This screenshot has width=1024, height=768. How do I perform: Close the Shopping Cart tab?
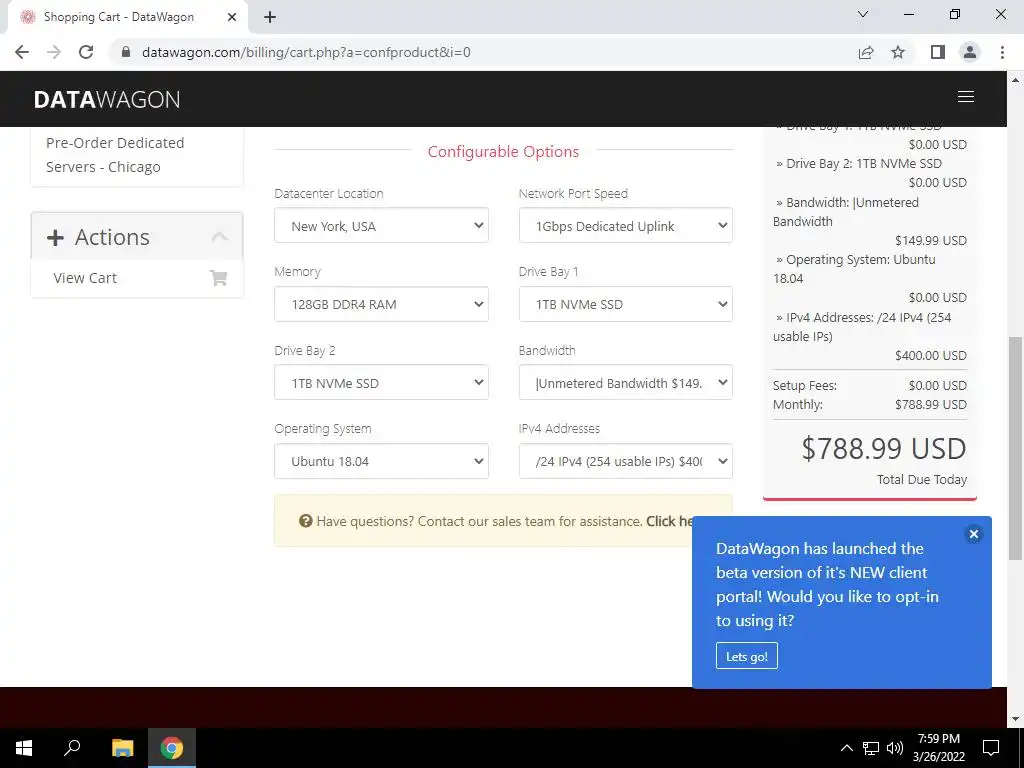(232, 17)
